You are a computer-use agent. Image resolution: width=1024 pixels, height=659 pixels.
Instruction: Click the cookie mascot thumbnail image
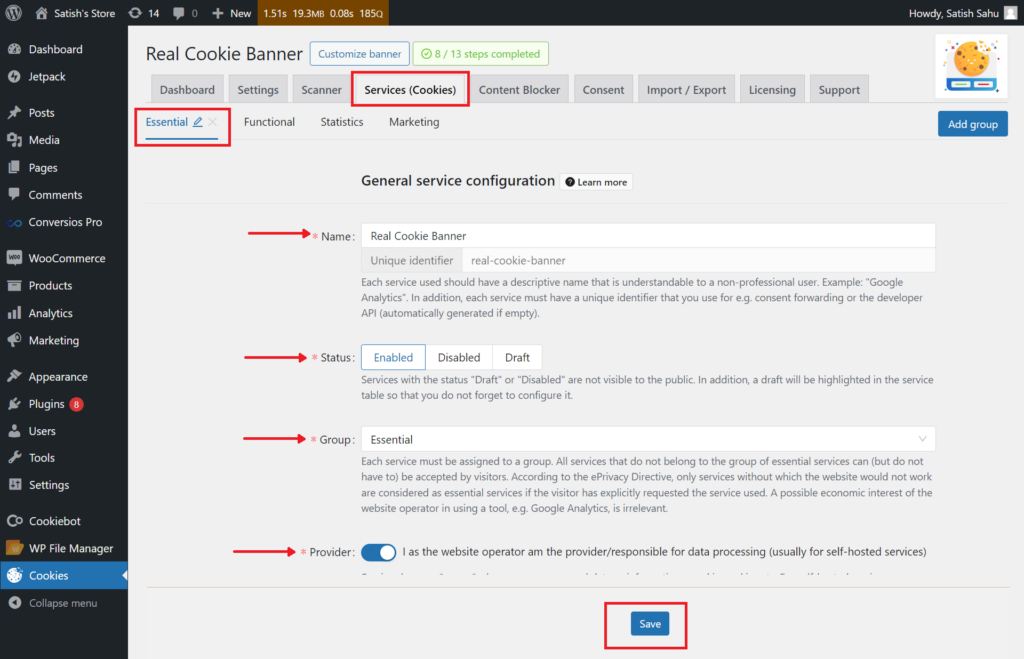coord(971,66)
